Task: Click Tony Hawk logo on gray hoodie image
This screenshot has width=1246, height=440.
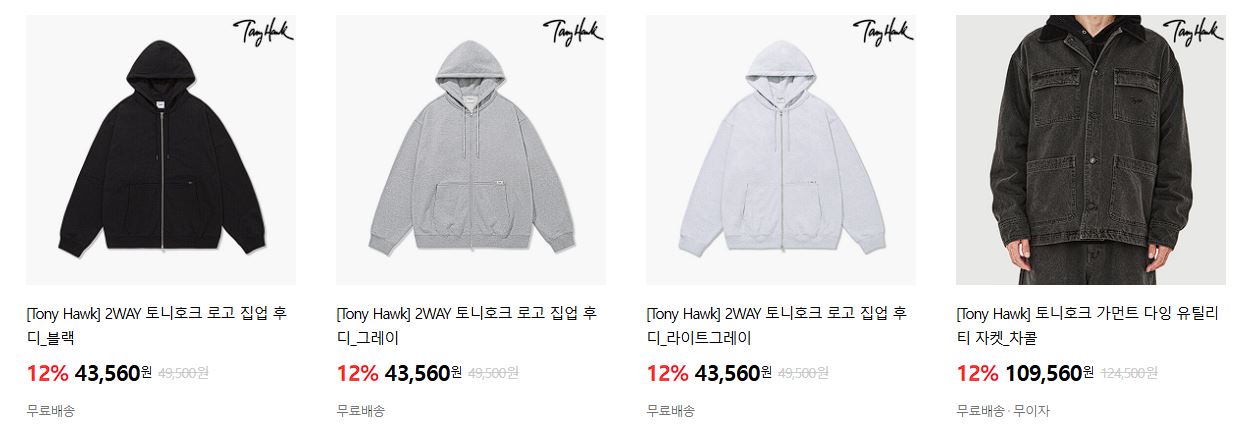Action: (x=572, y=33)
